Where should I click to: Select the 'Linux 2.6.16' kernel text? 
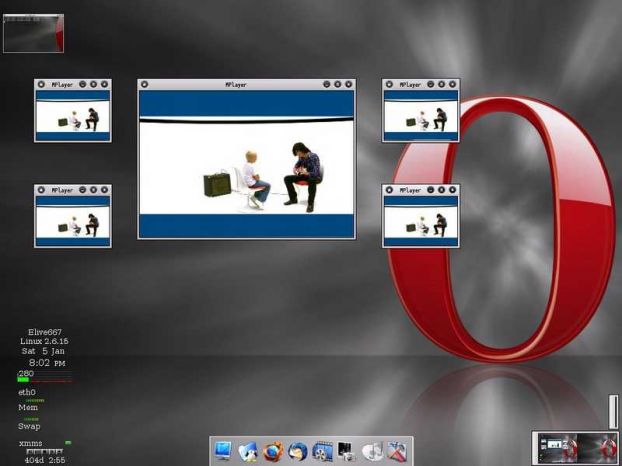tap(44, 341)
